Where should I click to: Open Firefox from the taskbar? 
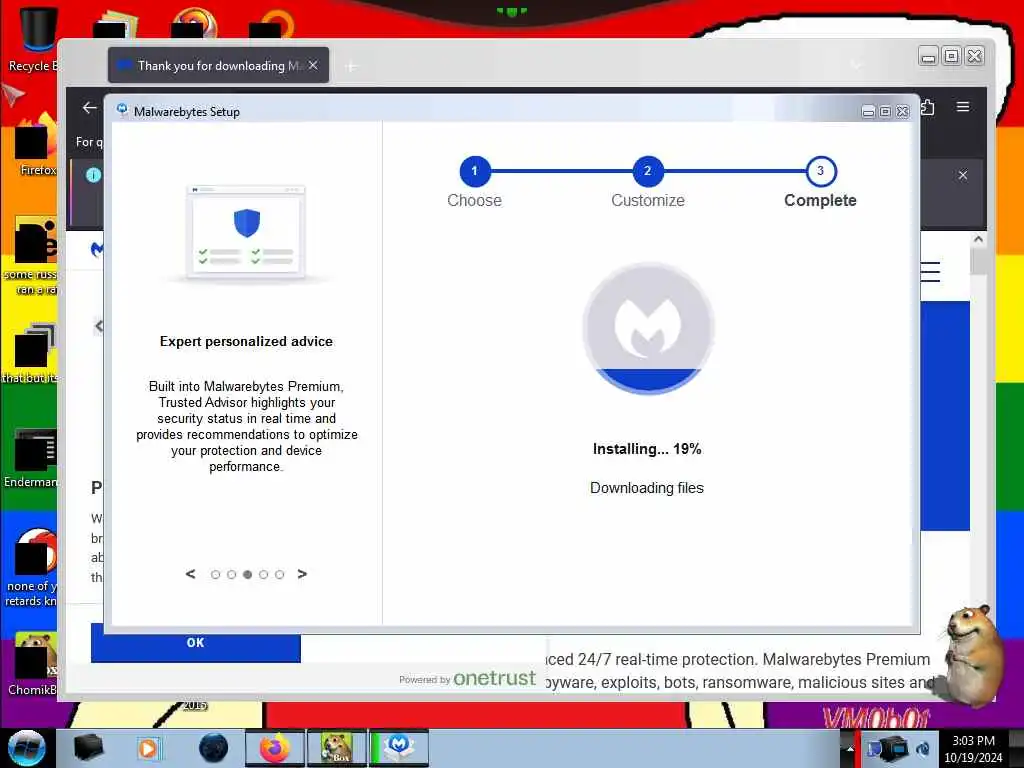pyautogui.click(x=275, y=748)
